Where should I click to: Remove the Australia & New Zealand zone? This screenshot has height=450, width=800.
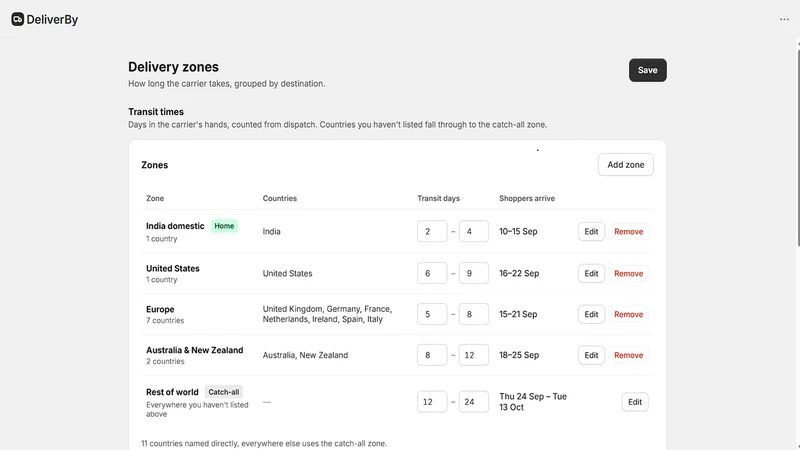(x=629, y=355)
